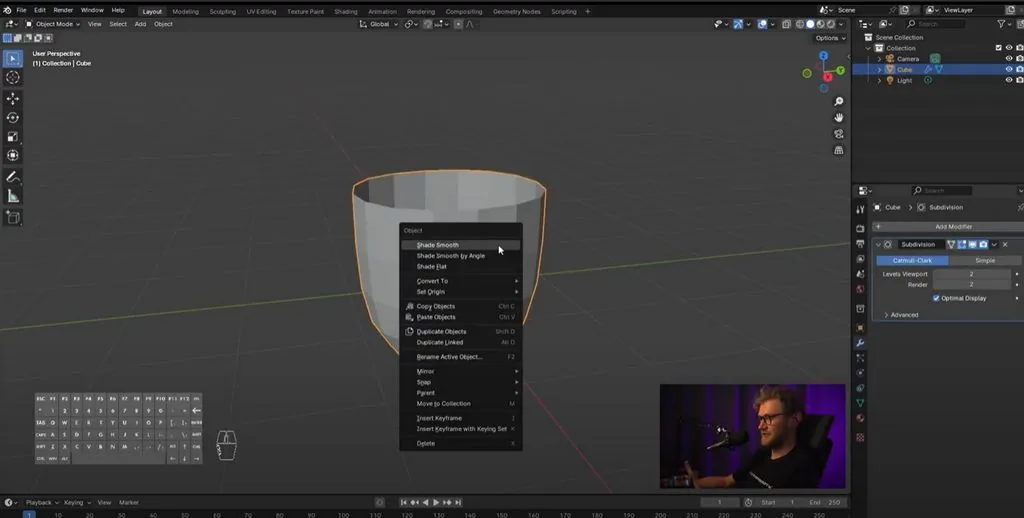Select the Transform tool

[x=12, y=155]
